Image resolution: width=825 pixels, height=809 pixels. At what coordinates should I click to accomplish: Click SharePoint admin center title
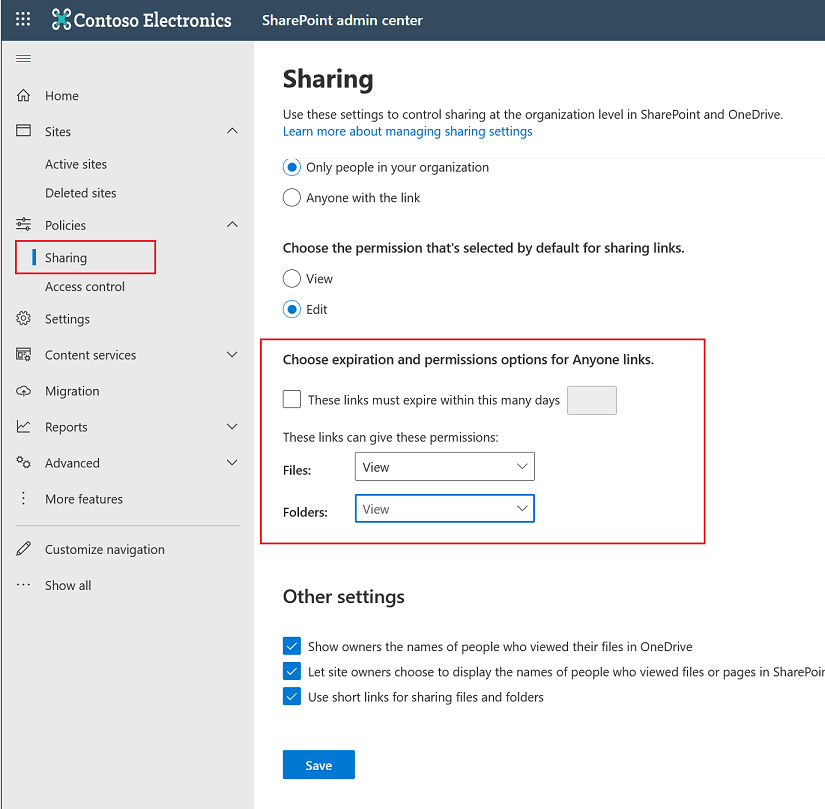point(343,20)
